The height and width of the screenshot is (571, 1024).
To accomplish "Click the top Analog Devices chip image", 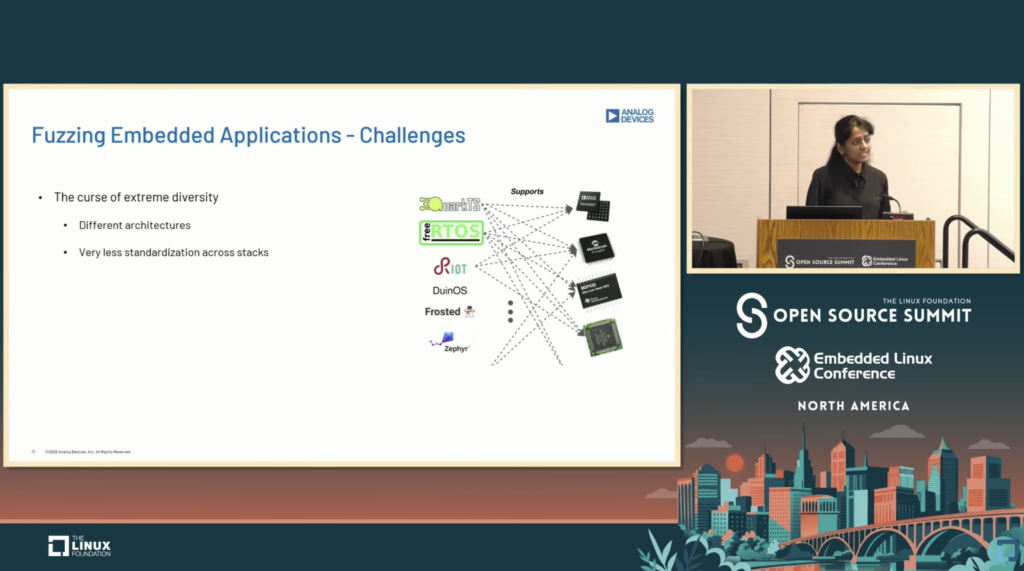I will 593,205.
